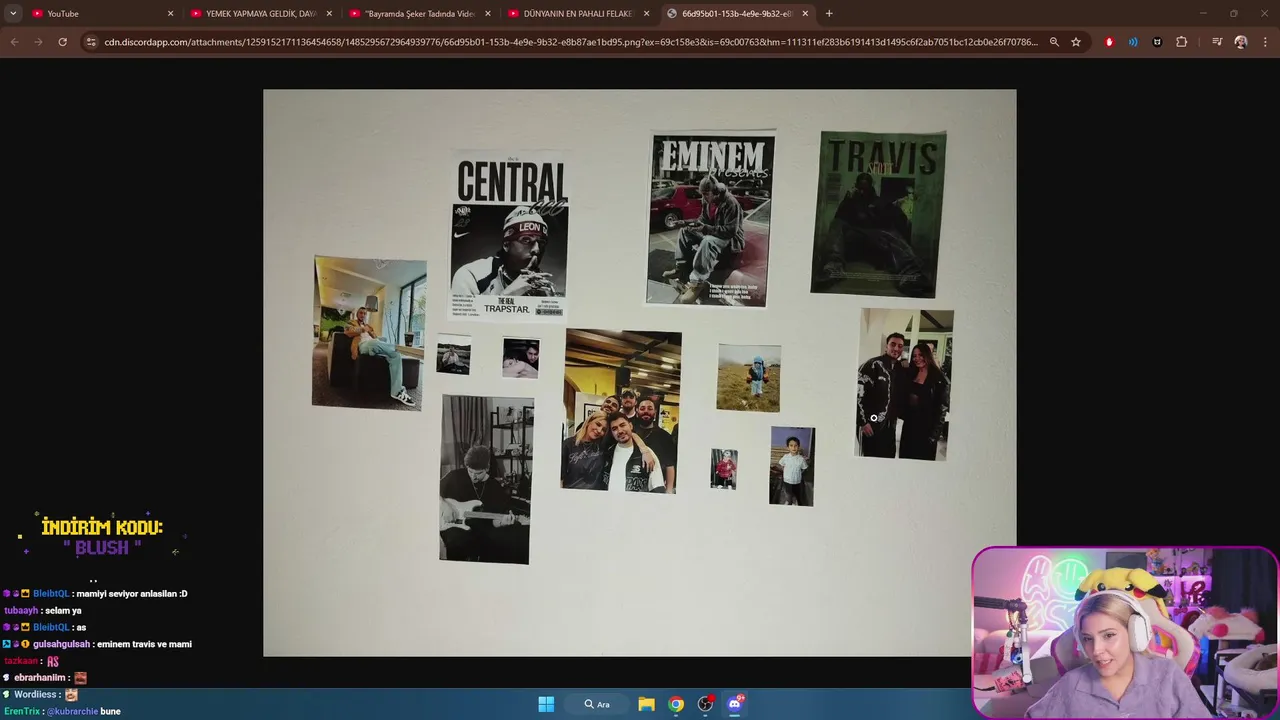1280x720 pixels.
Task: Click Wordiiess username in chat
Action: 35,694
